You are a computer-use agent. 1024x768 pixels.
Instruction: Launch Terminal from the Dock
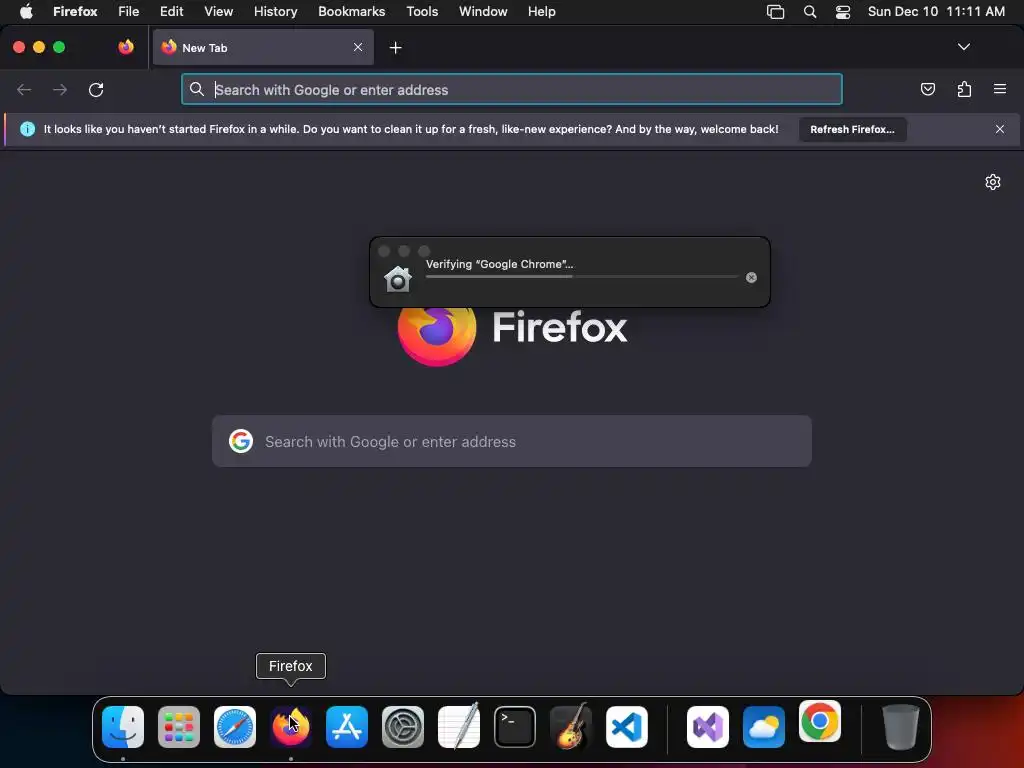[515, 727]
